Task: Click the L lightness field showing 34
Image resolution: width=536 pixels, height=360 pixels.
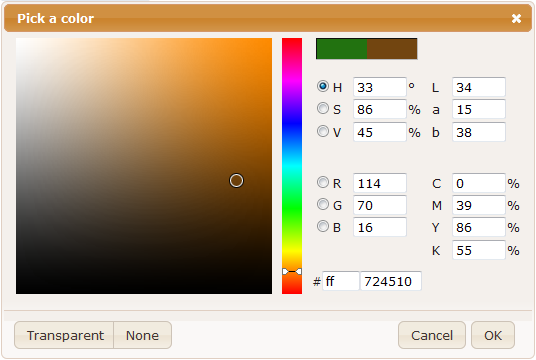Action: point(479,87)
